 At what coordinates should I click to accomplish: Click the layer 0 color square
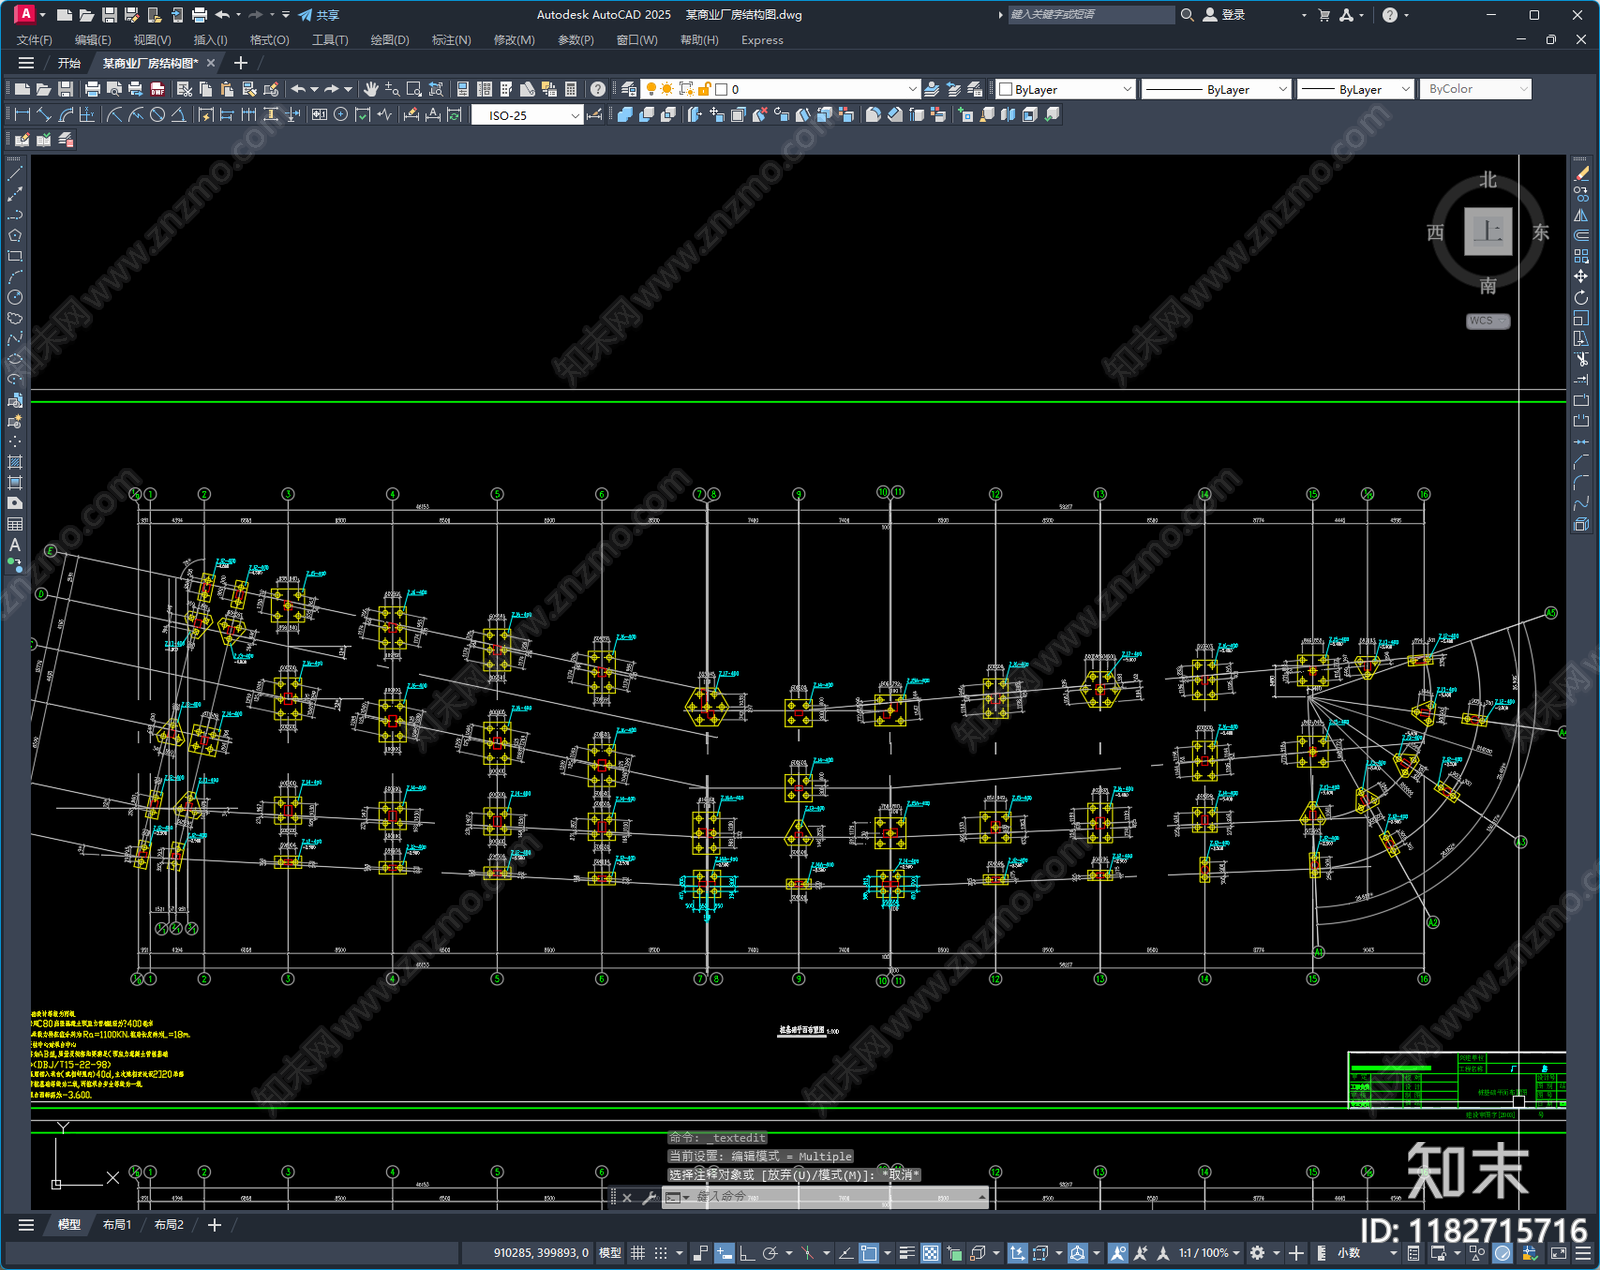pos(721,90)
